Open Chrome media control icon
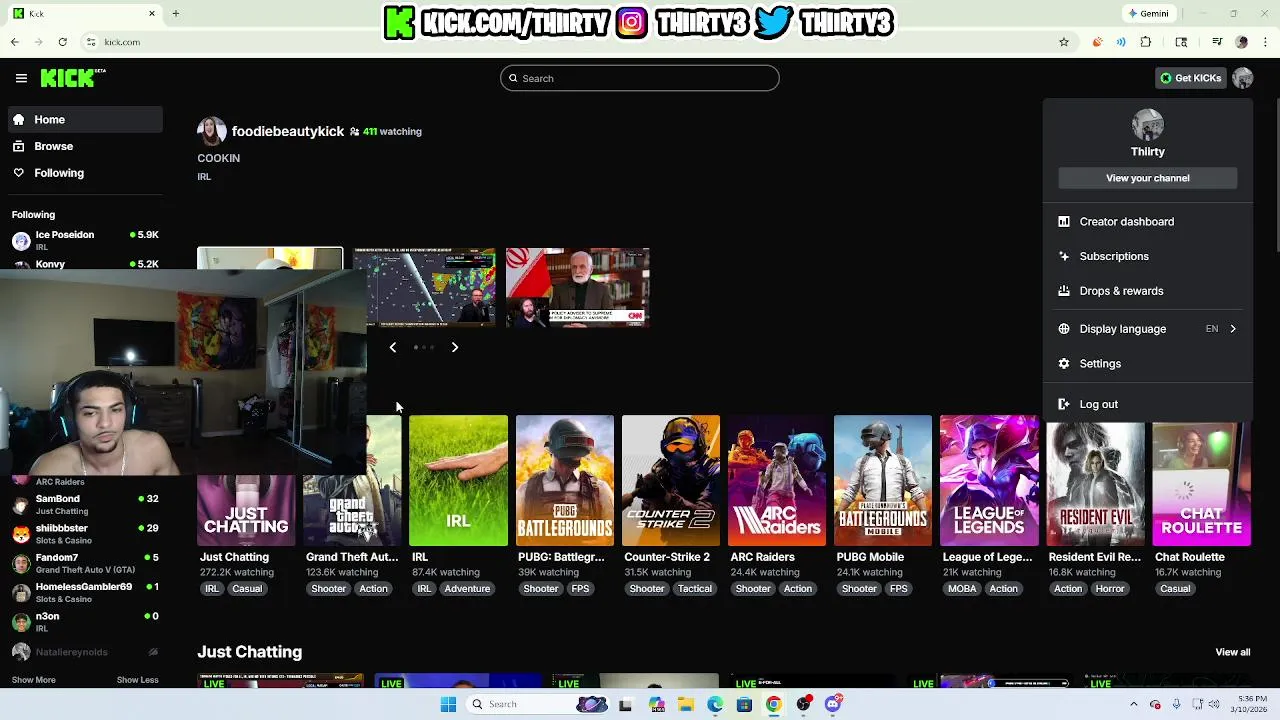 1217,42
